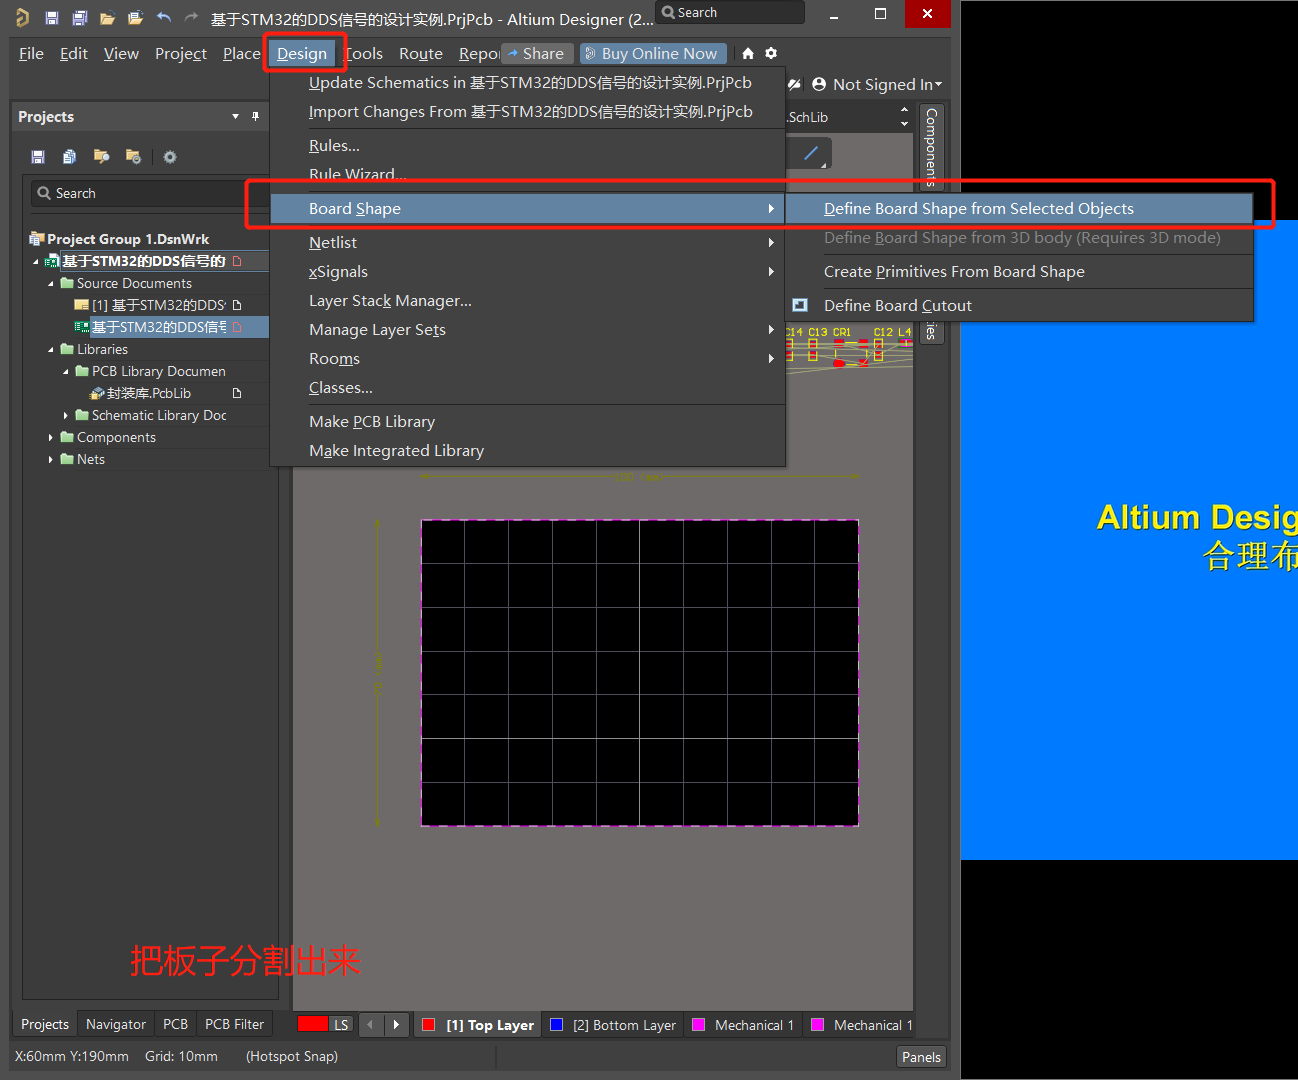1298x1080 pixels.
Task: Open the Netlist submenu
Action: coord(527,242)
